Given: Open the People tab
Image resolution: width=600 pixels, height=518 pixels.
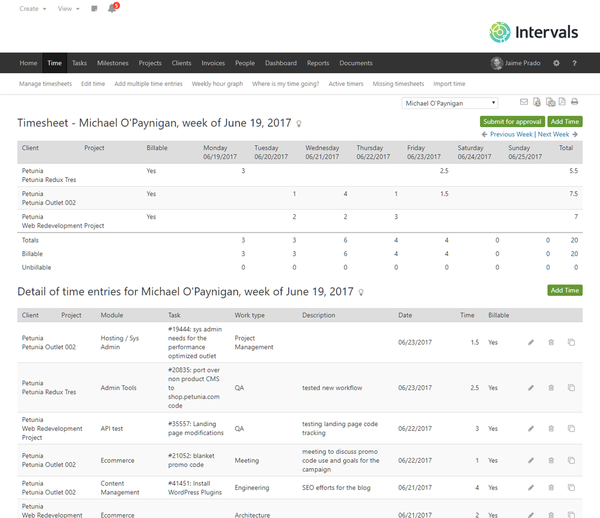Looking at the screenshot, I should click(245, 63).
